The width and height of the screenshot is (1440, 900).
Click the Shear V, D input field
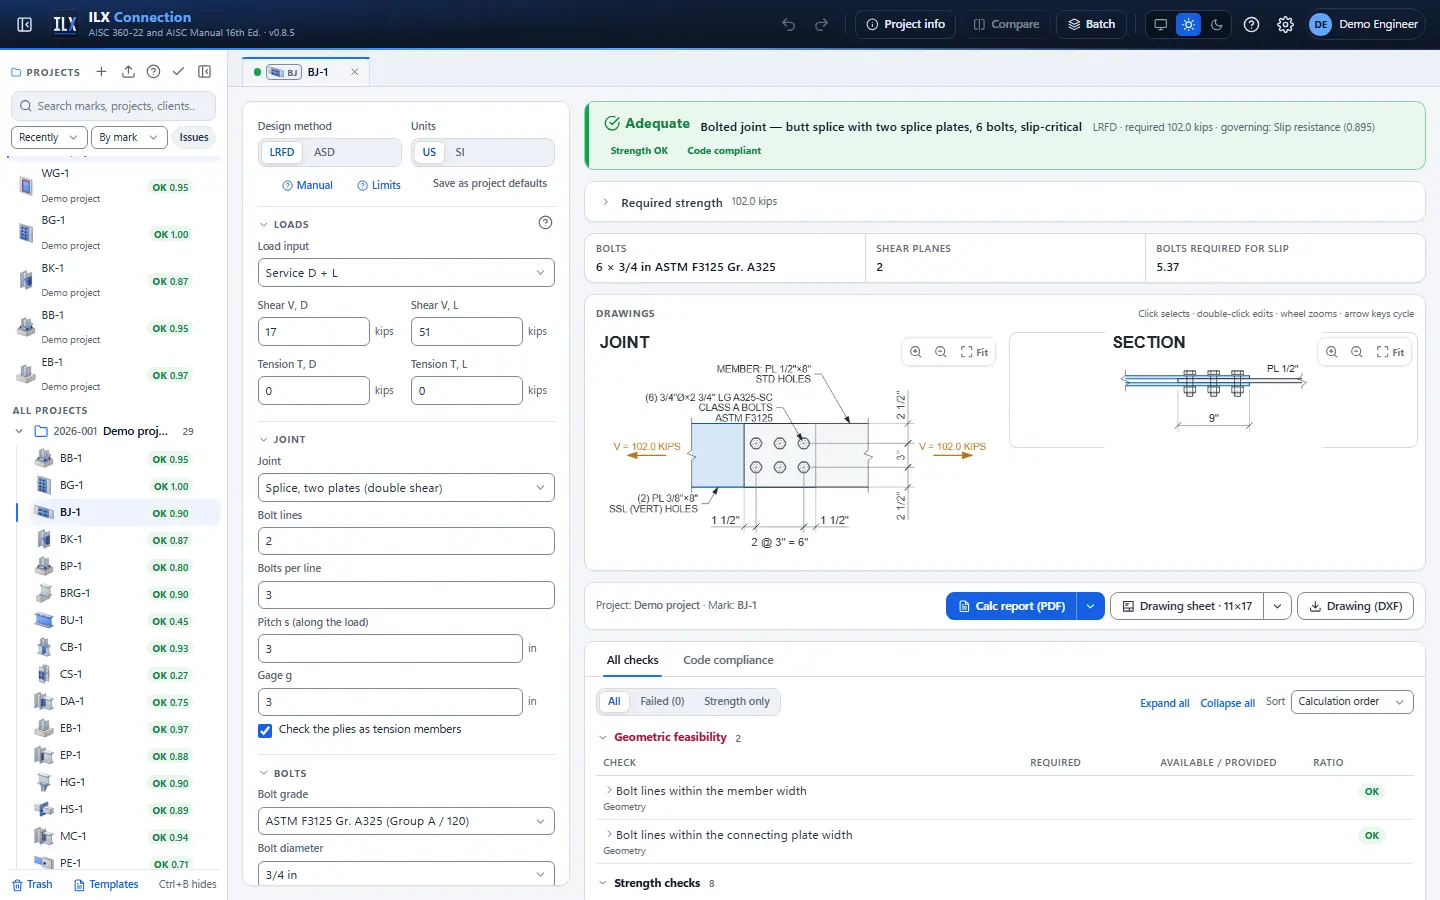pos(314,331)
